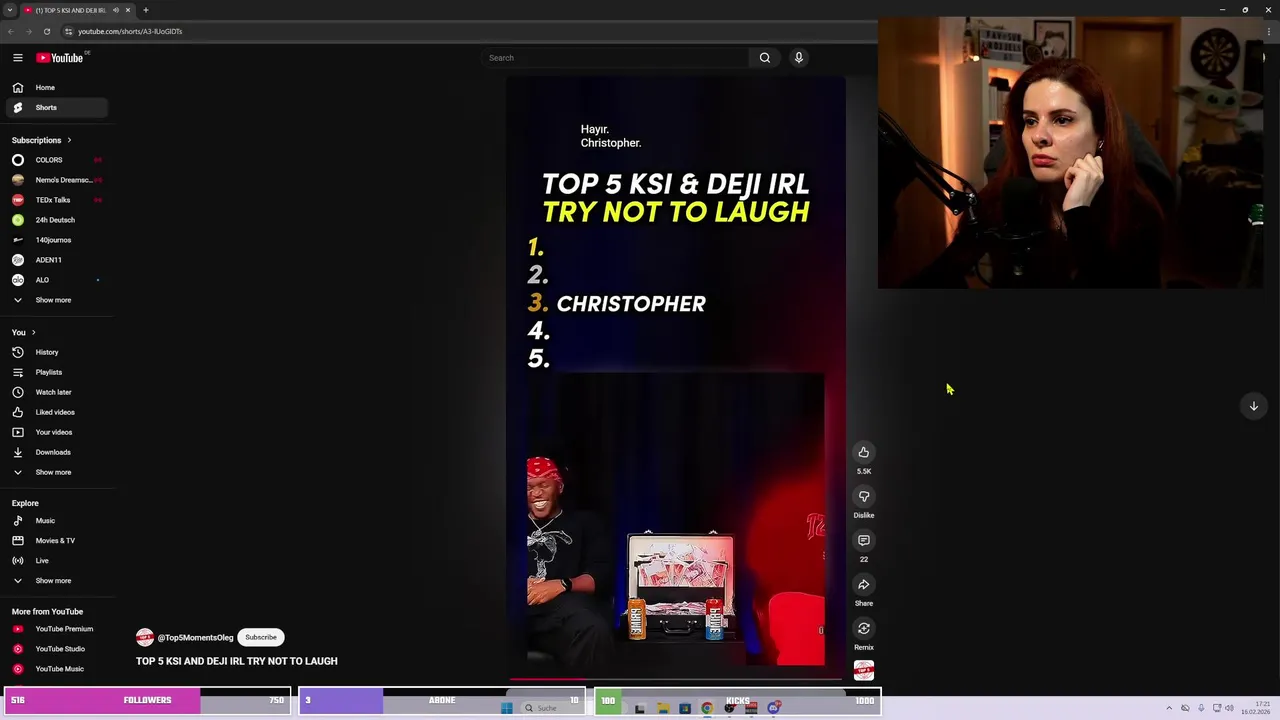Show more subscriptions under ALO
1280x720 pixels.
click(x=55, y=300)
